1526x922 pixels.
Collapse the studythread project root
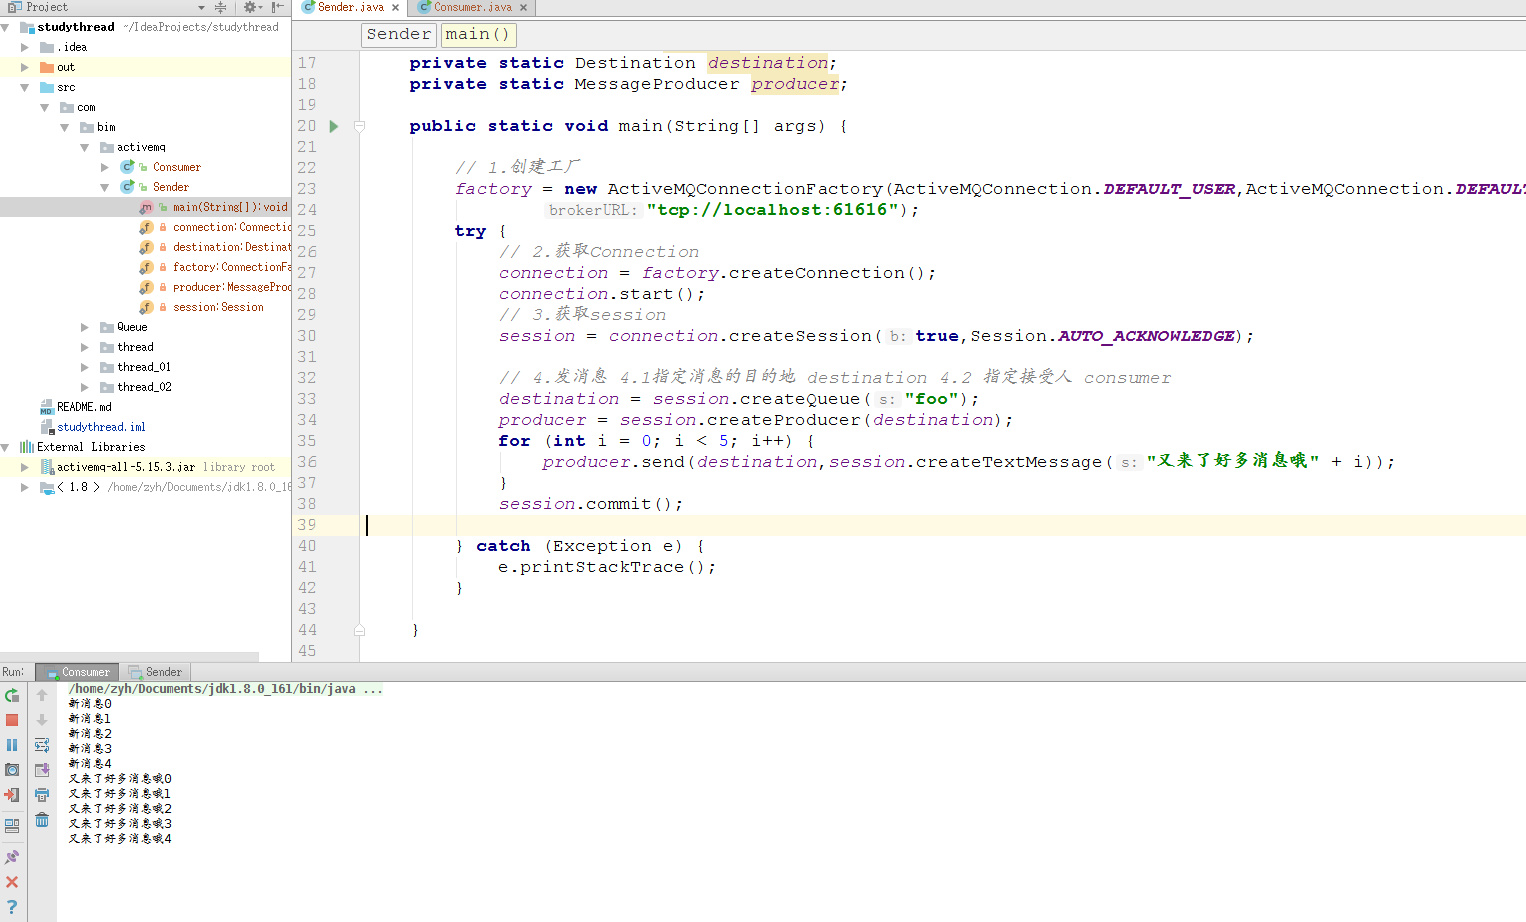click(x=6, y=27)
